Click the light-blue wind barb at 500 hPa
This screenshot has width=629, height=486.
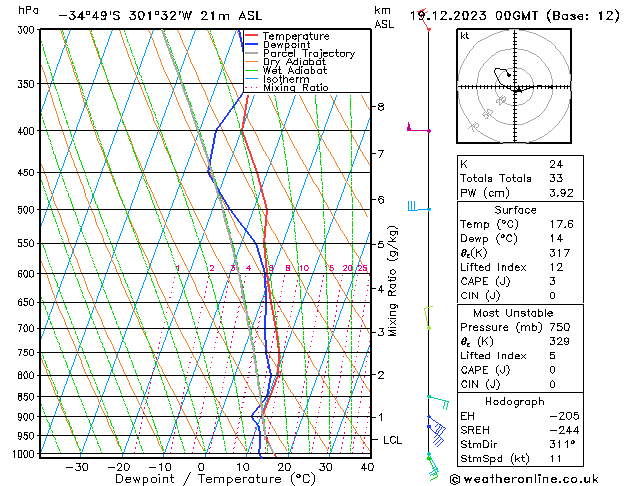click(x=419, y=207)
